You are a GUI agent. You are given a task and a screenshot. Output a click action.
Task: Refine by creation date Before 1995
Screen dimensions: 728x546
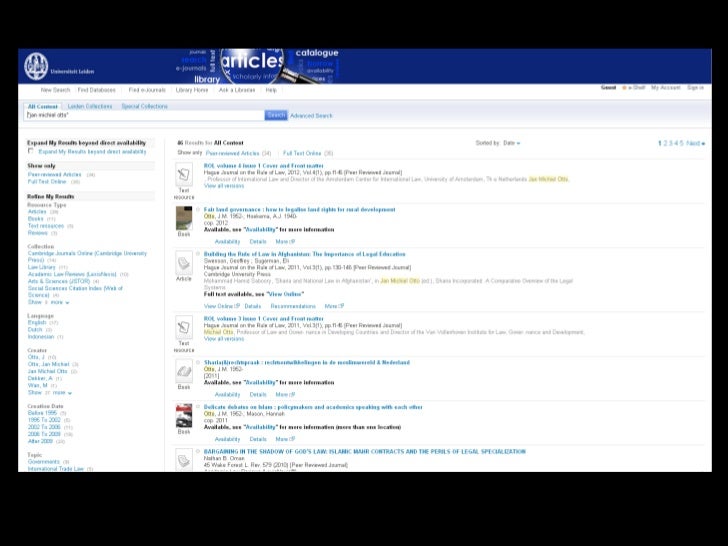42,413
